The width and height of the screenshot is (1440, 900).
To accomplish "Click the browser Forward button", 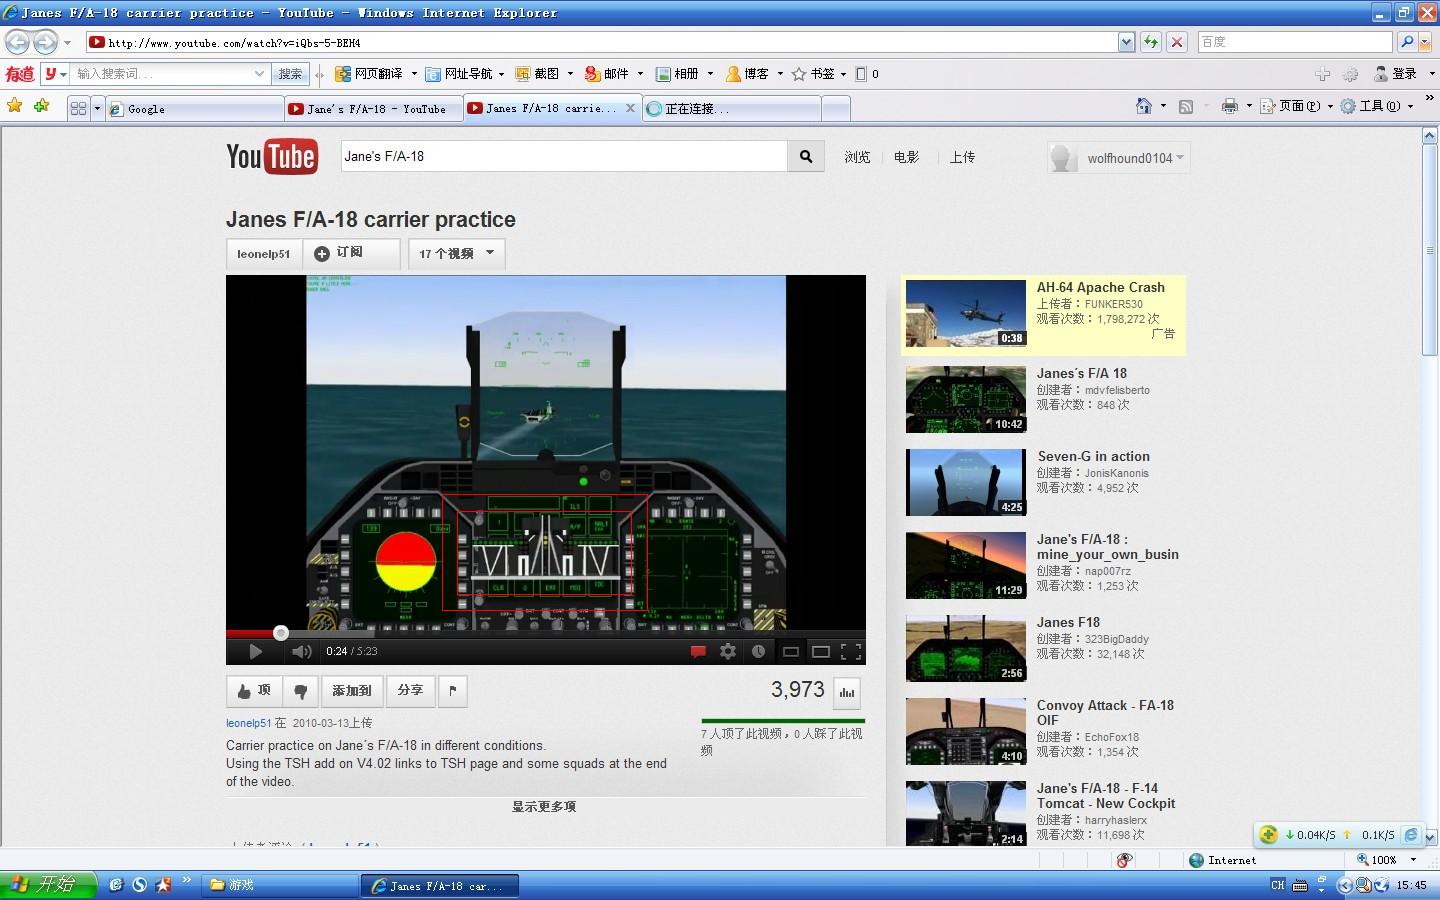I will tap(46, 42).
